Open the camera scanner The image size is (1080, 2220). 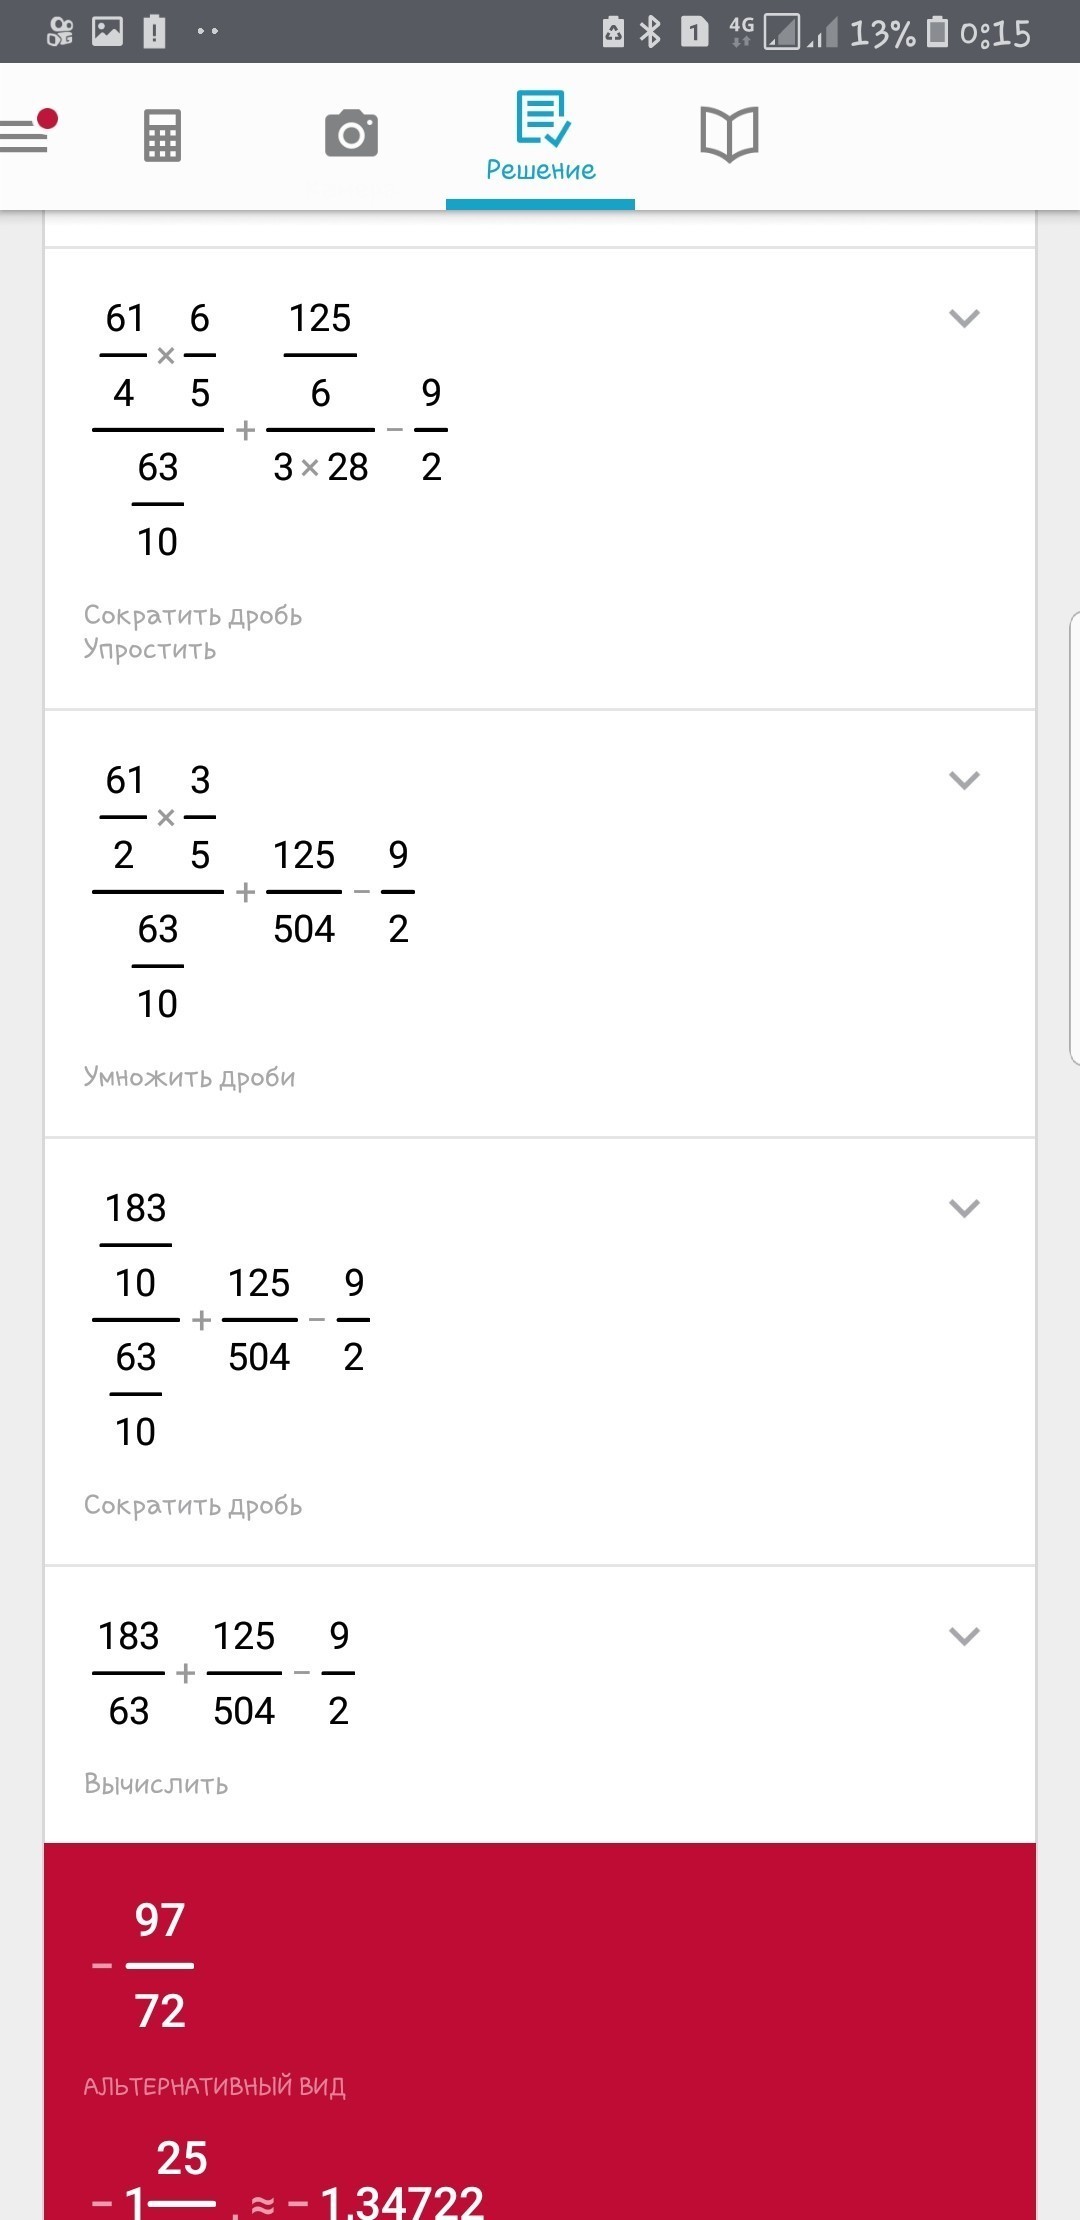point(351,134)
